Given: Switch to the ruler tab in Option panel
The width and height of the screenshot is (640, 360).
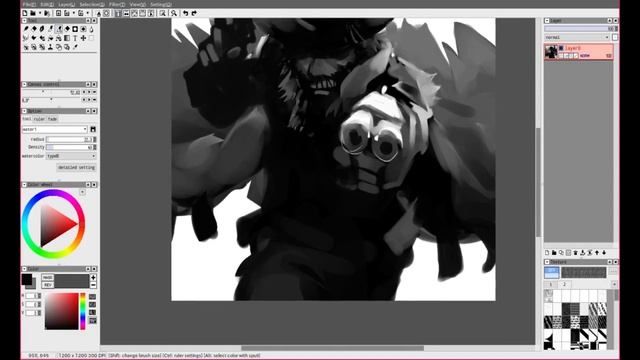Looking at the screenshot, I should point(39,119).
